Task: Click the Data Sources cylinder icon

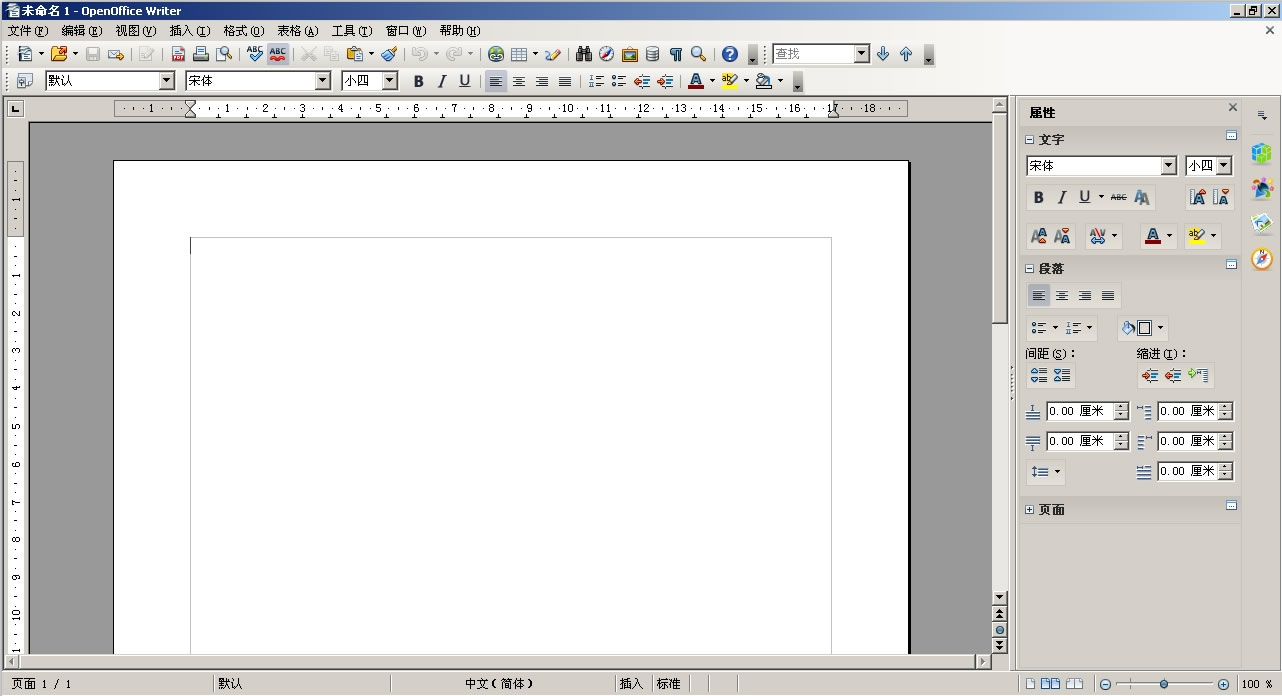Action: pos(652,54)
